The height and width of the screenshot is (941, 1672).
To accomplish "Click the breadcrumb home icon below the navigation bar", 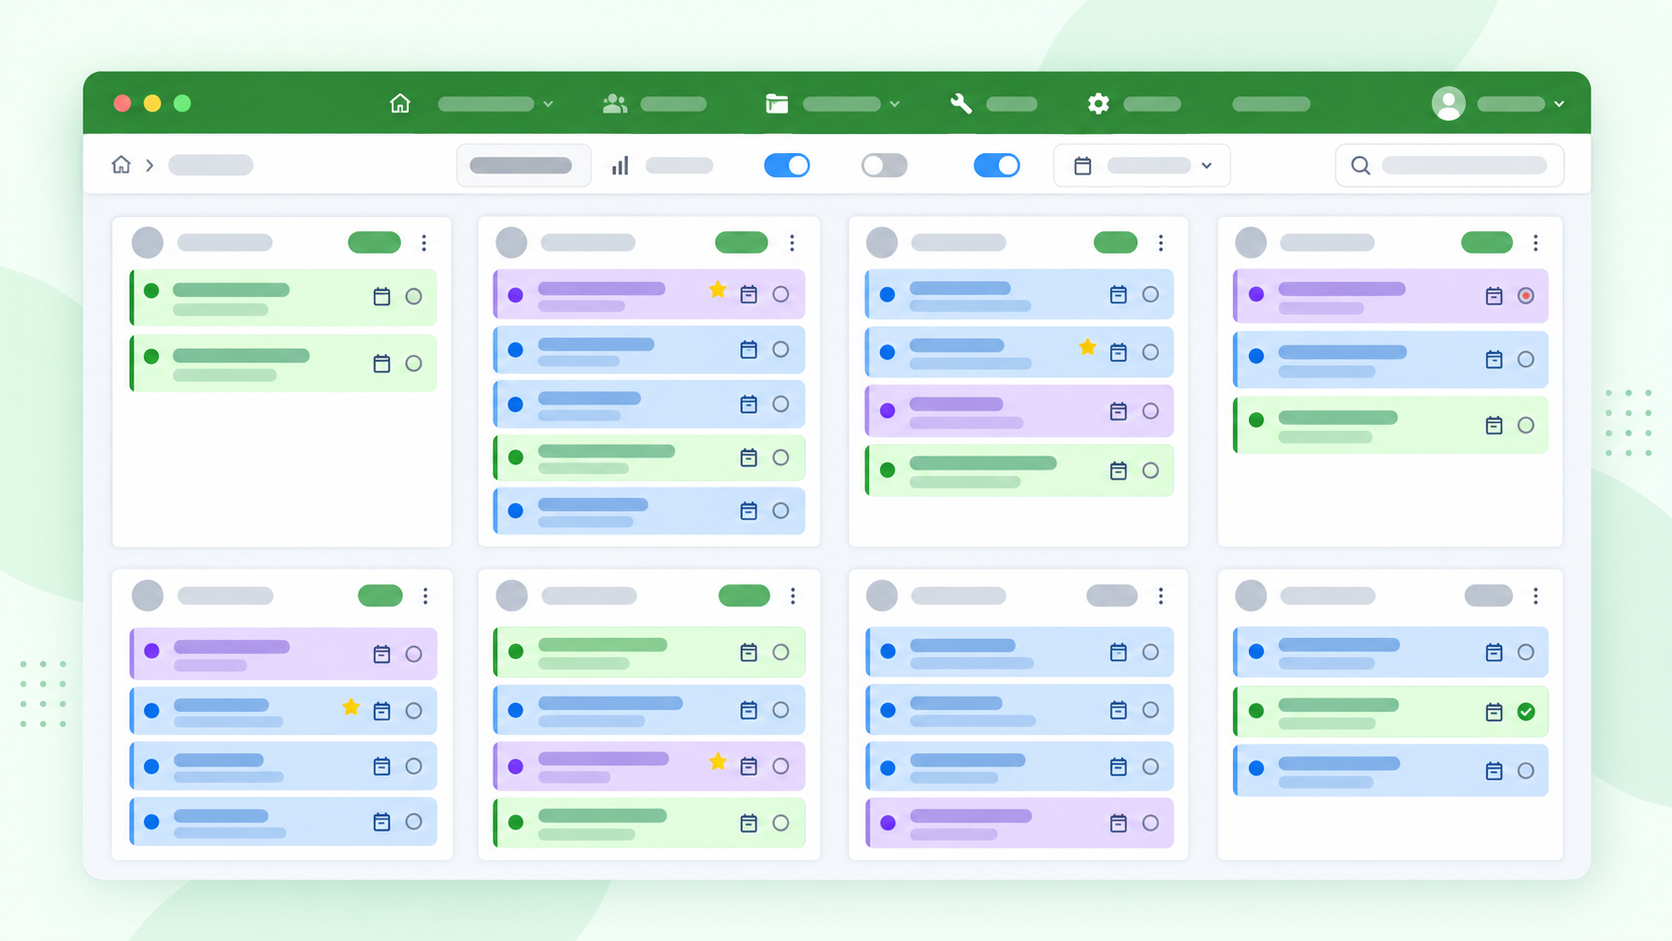I will pos(121,164).
